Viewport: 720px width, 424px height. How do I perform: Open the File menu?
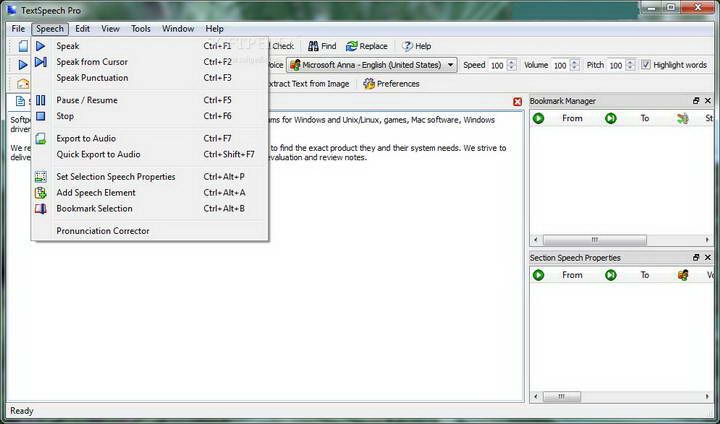click(x=18, y=28)
